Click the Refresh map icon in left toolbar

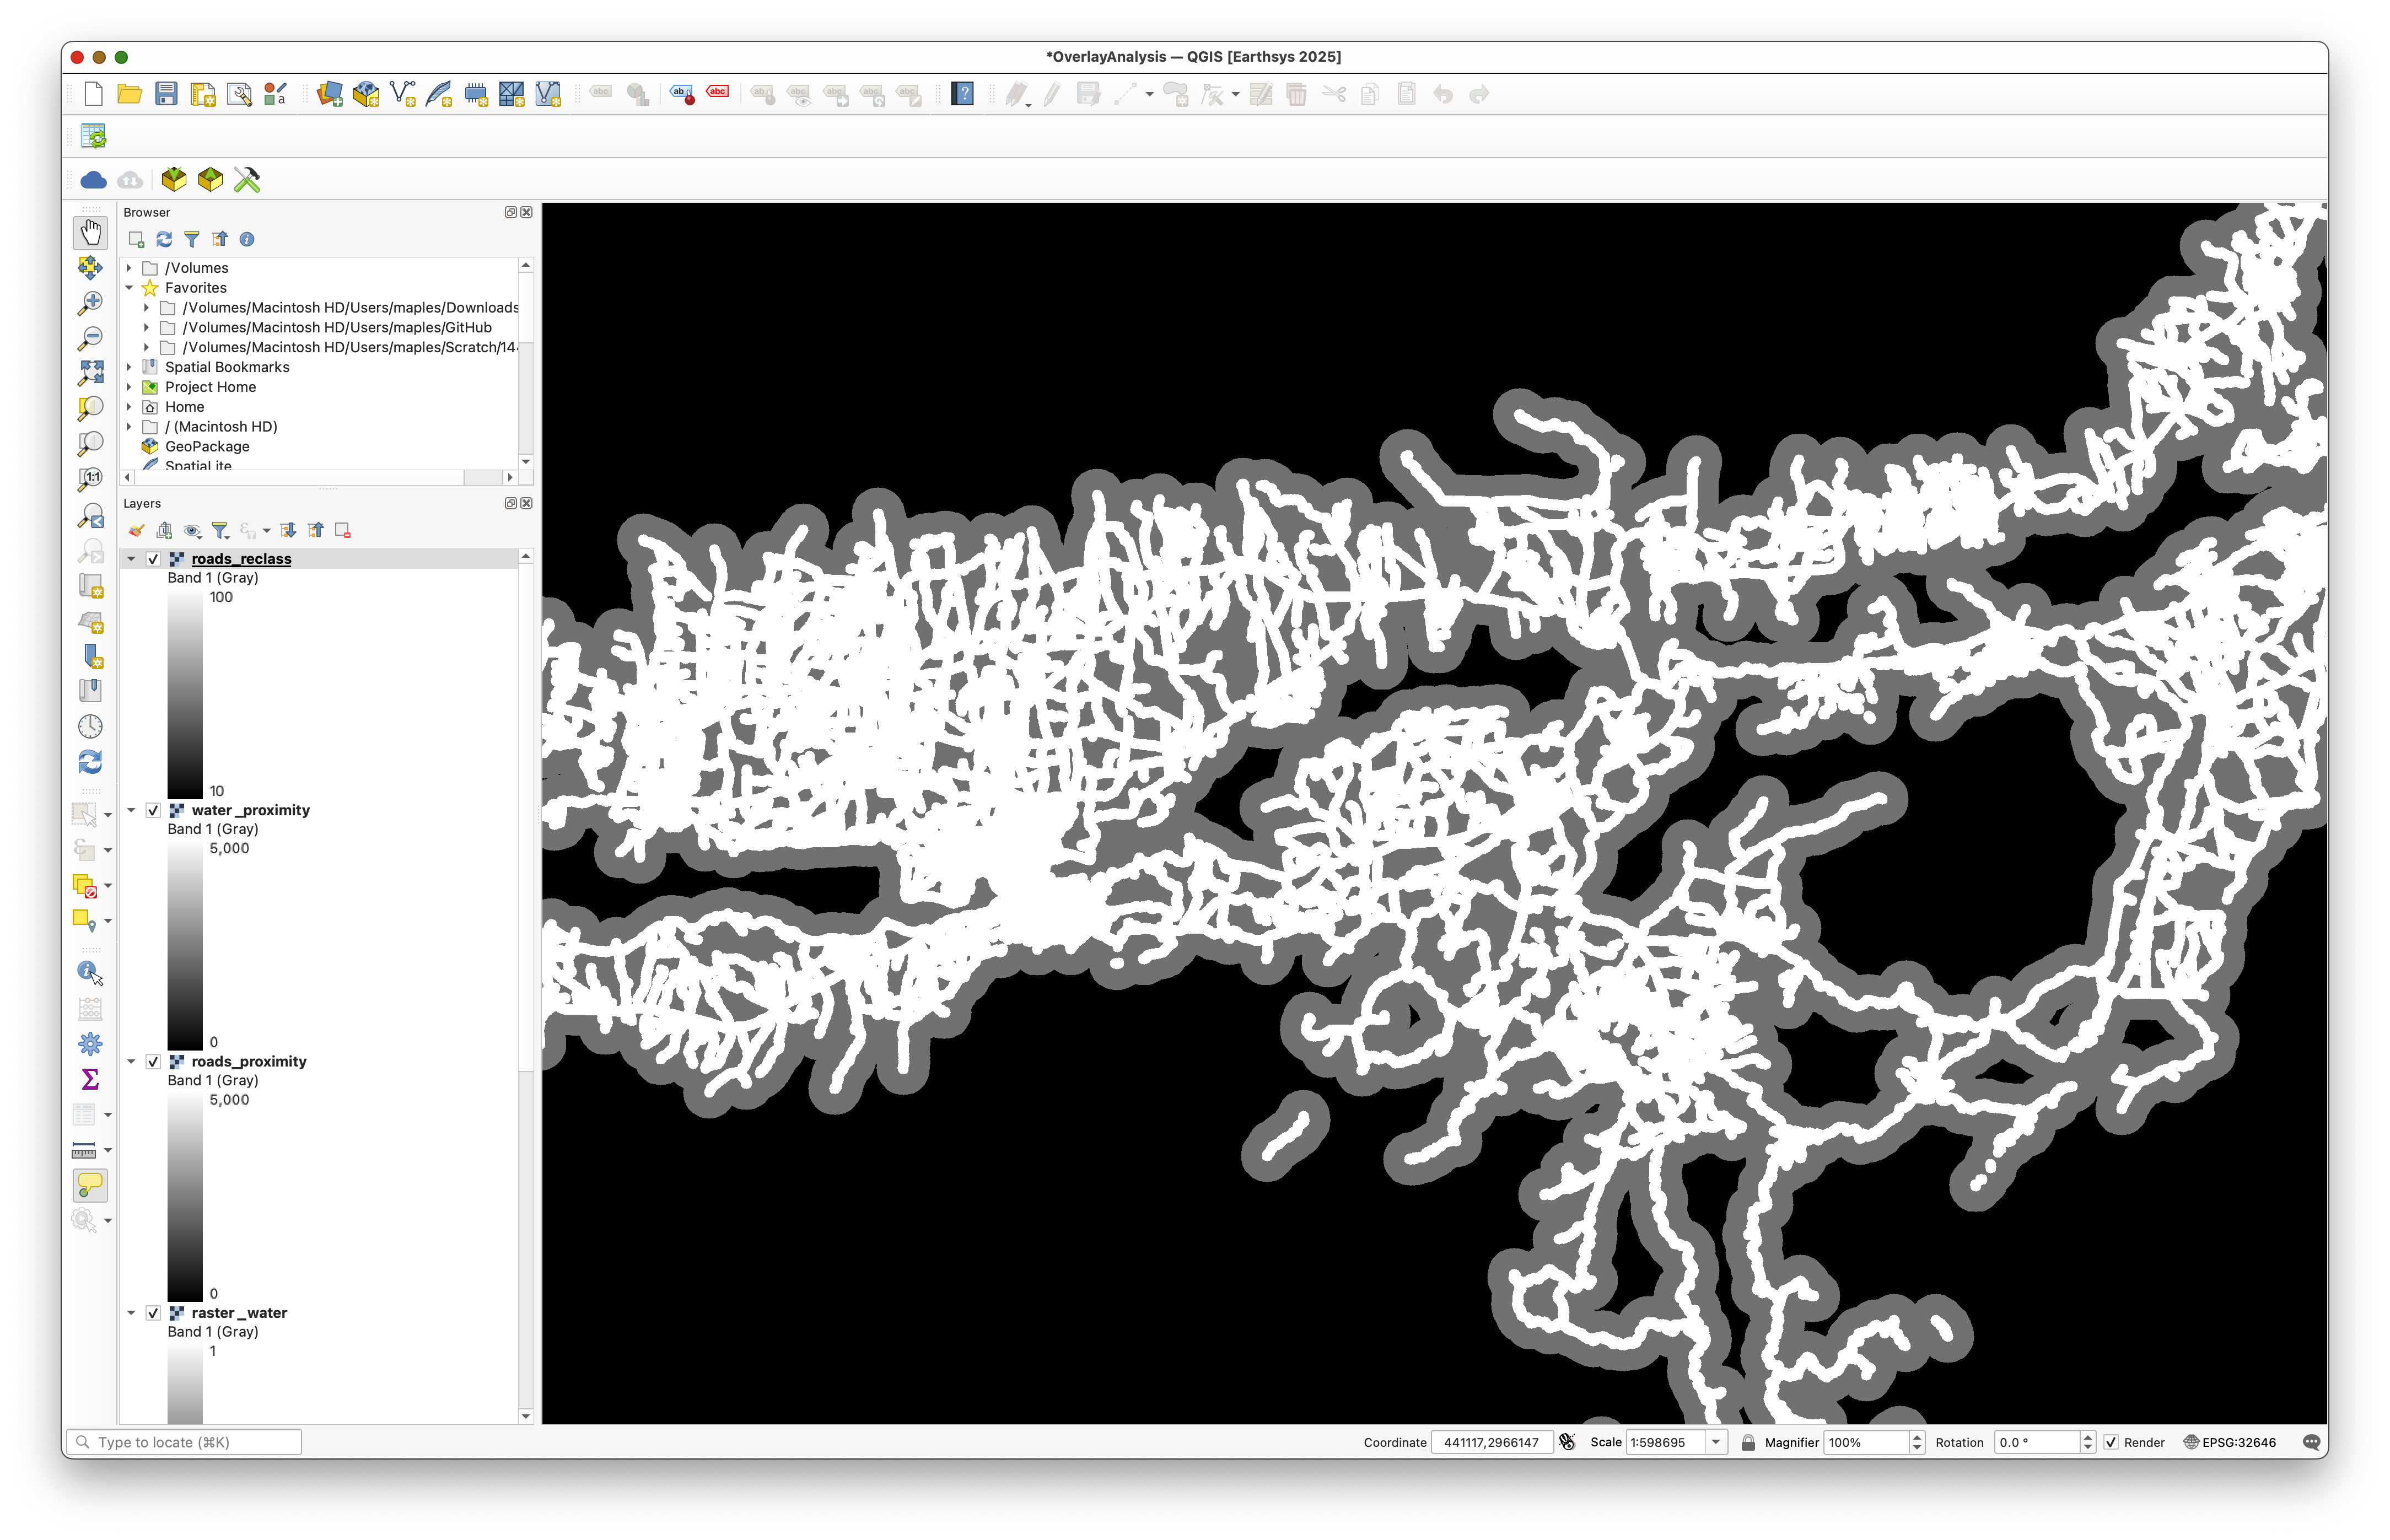tap(90, 762)
